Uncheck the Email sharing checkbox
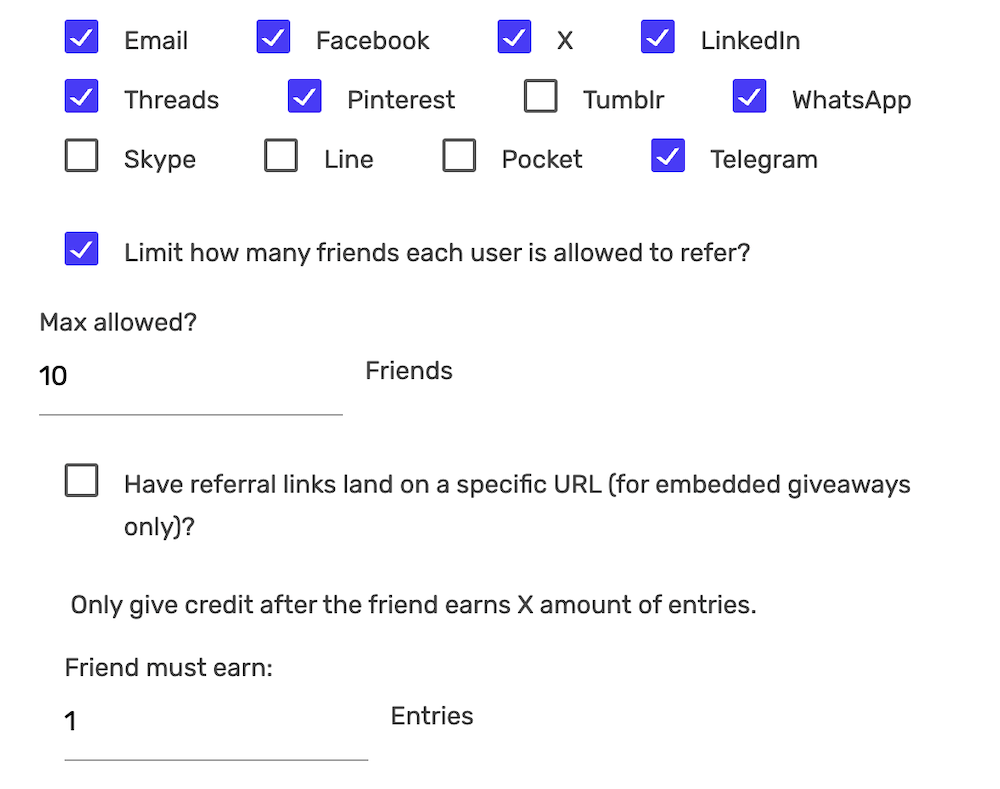 pos(81,39)
